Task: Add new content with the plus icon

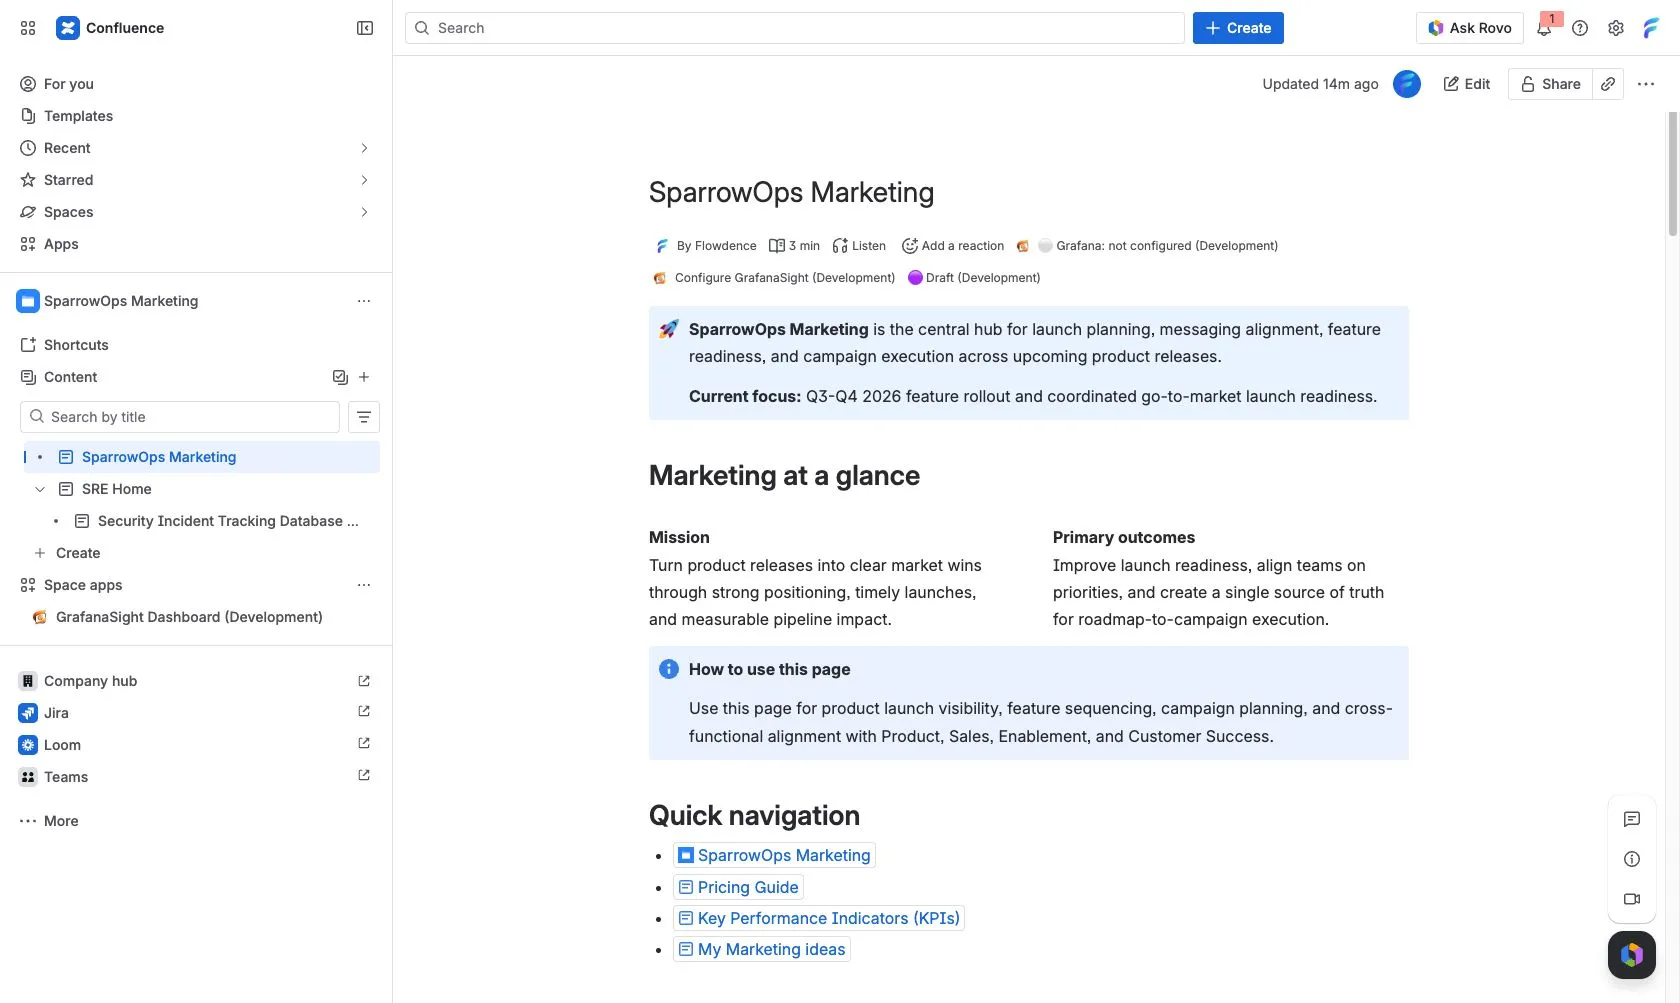Action: tap(364, 377)
